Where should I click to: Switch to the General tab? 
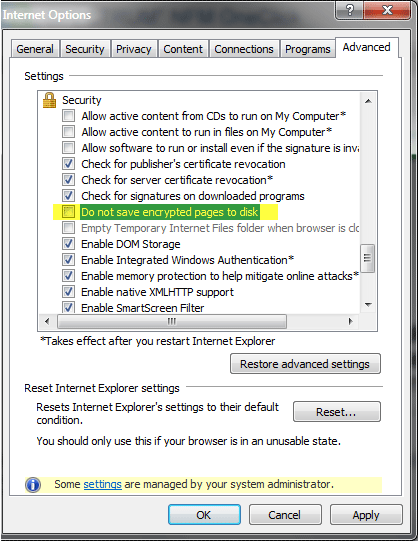click(35, 49)
